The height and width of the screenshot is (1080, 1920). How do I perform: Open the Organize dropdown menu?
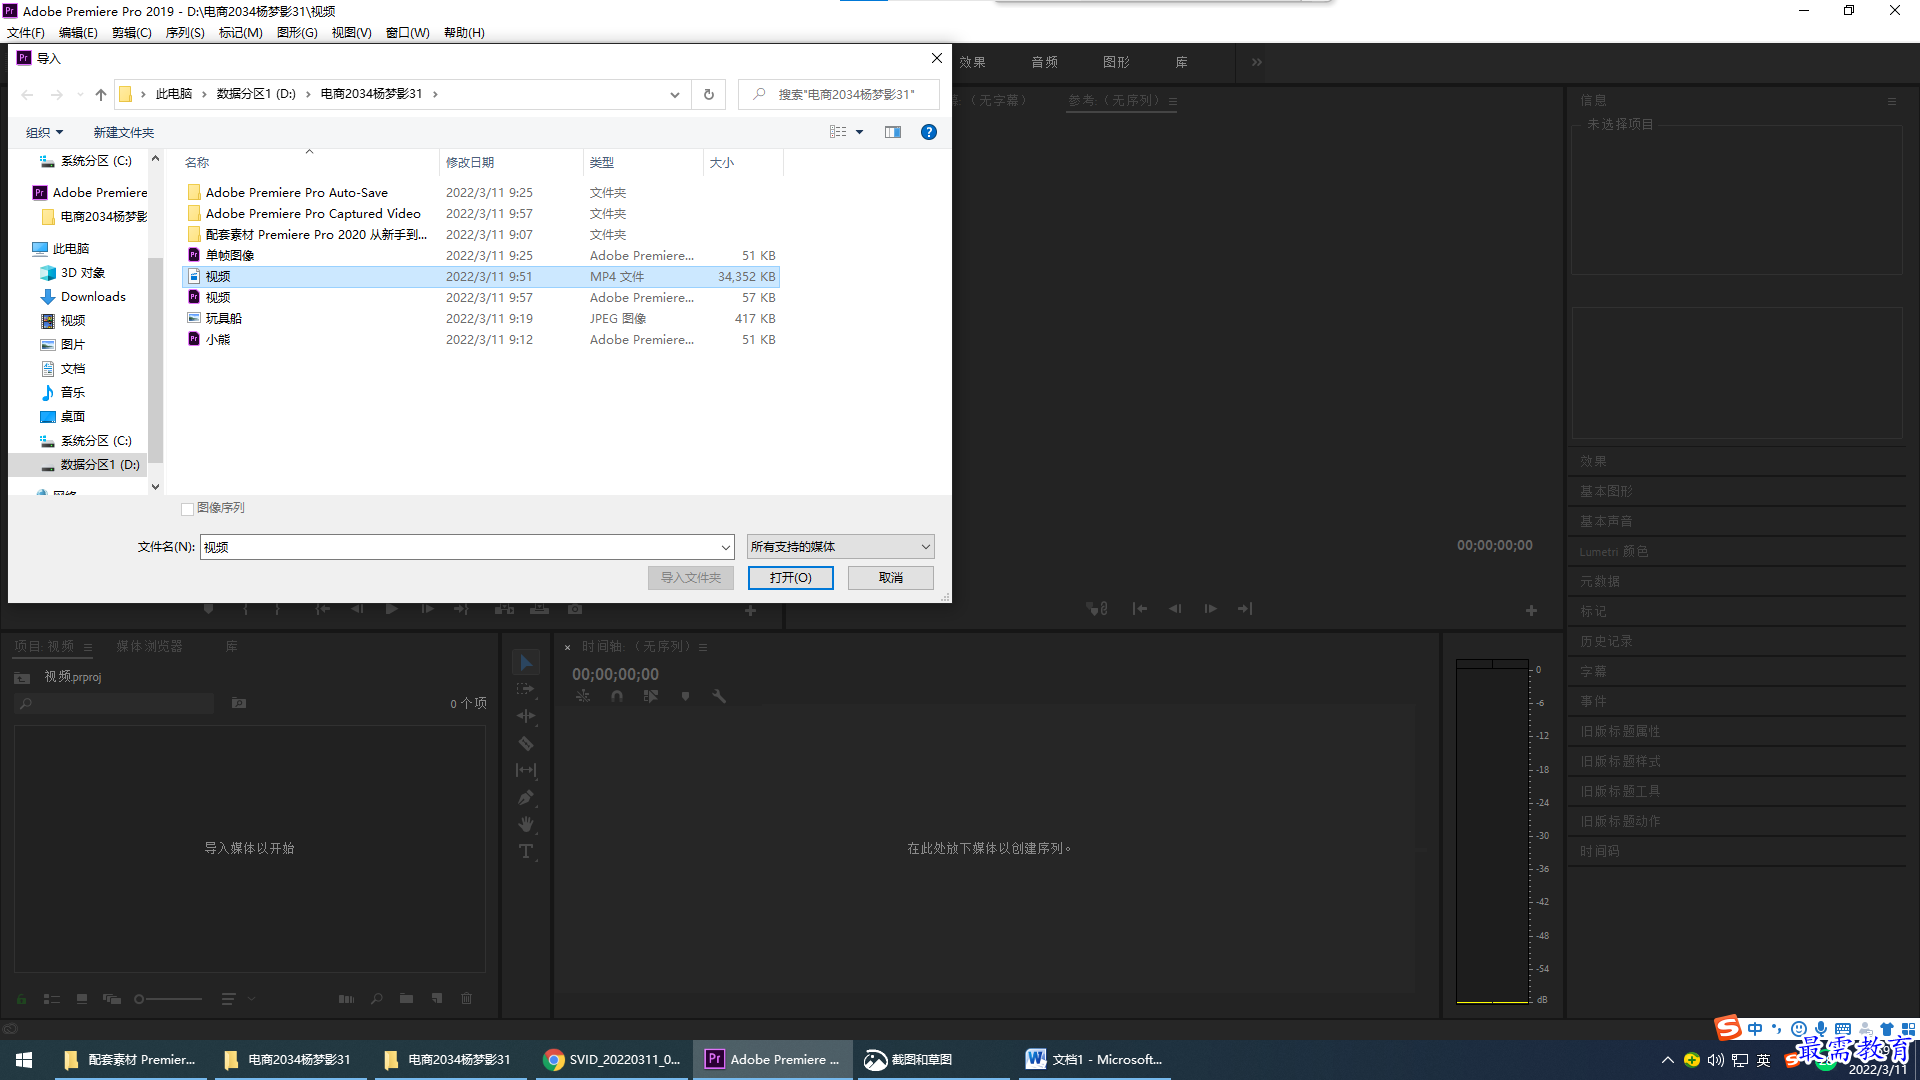point(44,132)
